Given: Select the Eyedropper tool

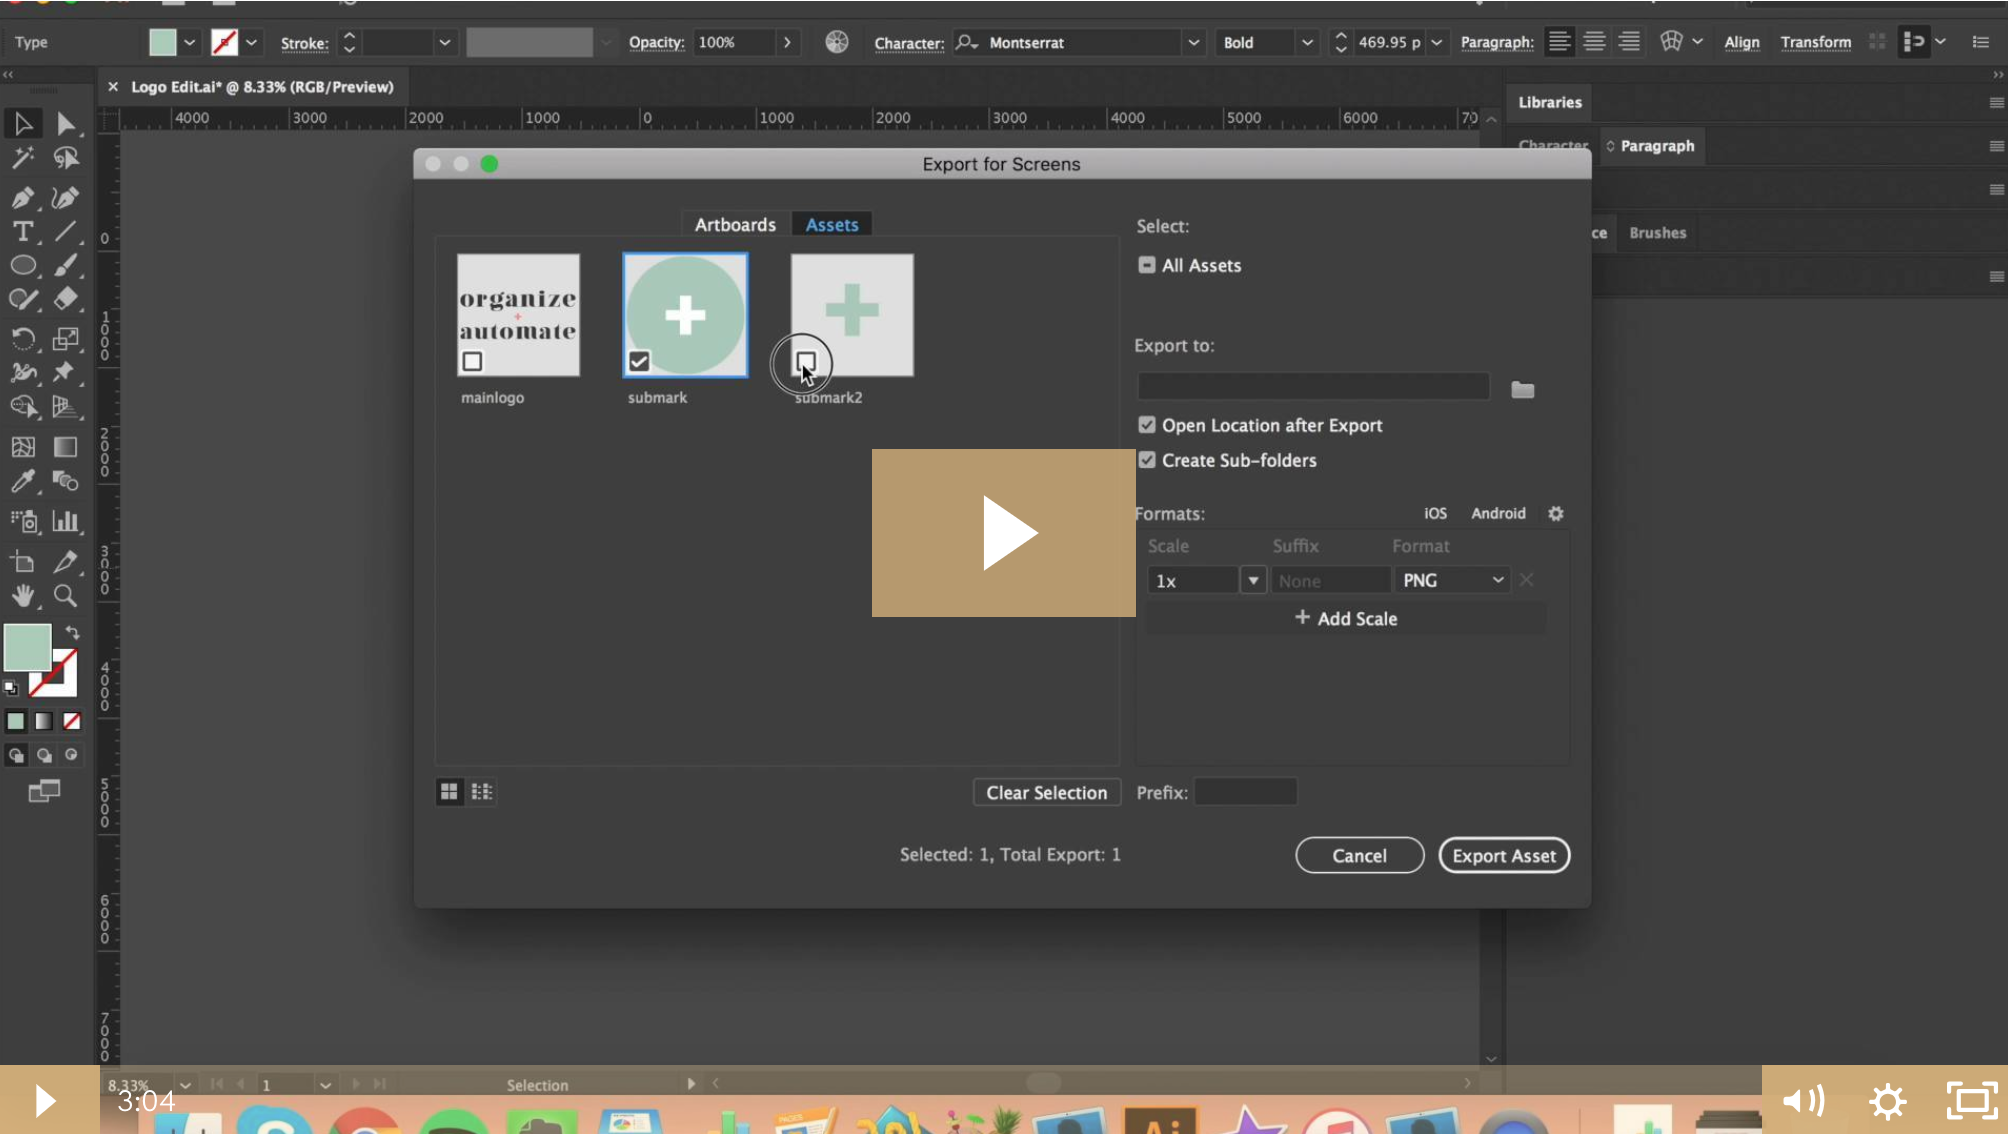Looking at the screenshot, I should [x=23, y=481].
